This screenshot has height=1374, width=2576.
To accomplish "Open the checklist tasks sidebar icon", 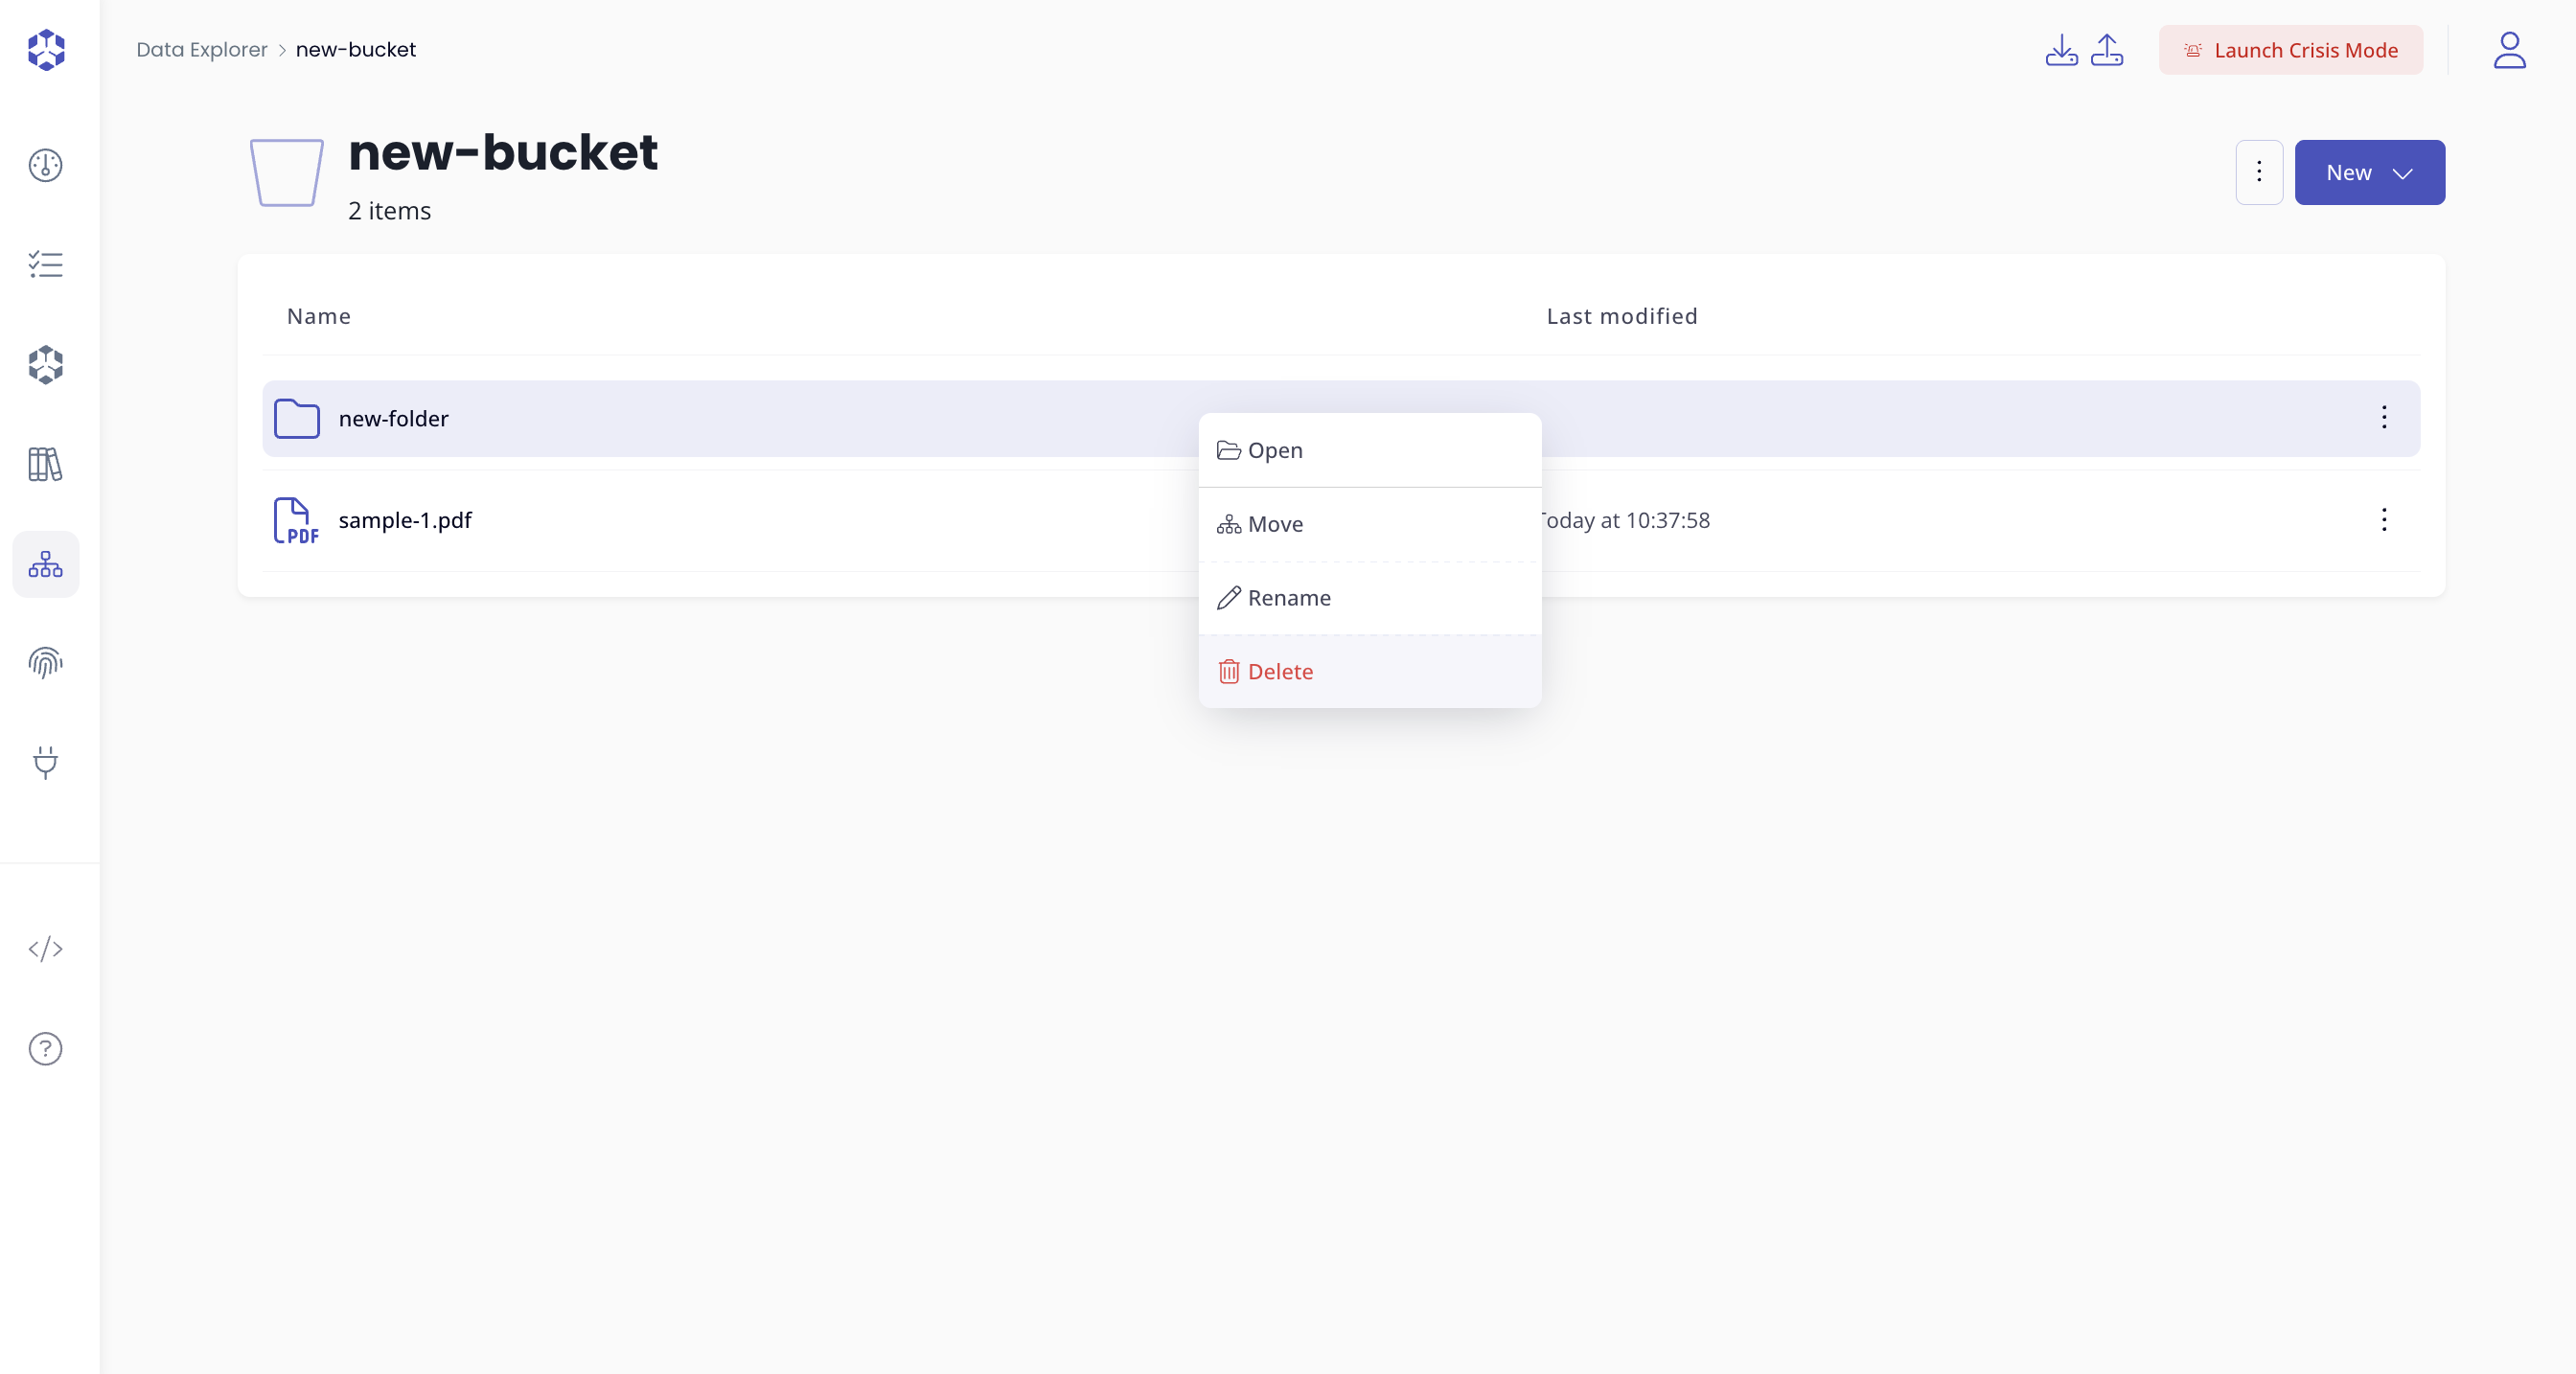I will [45, 265].
